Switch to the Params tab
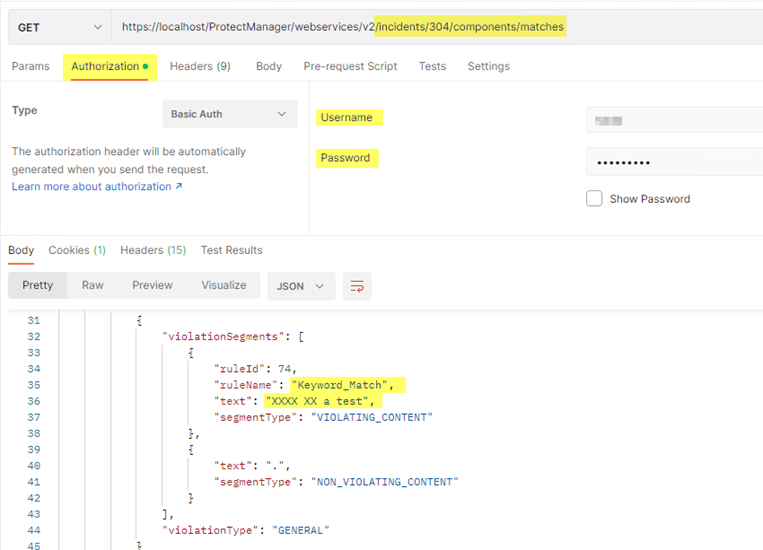Image resolution: width=763 pixels, height=550 pixels. [x=30, y=66]
